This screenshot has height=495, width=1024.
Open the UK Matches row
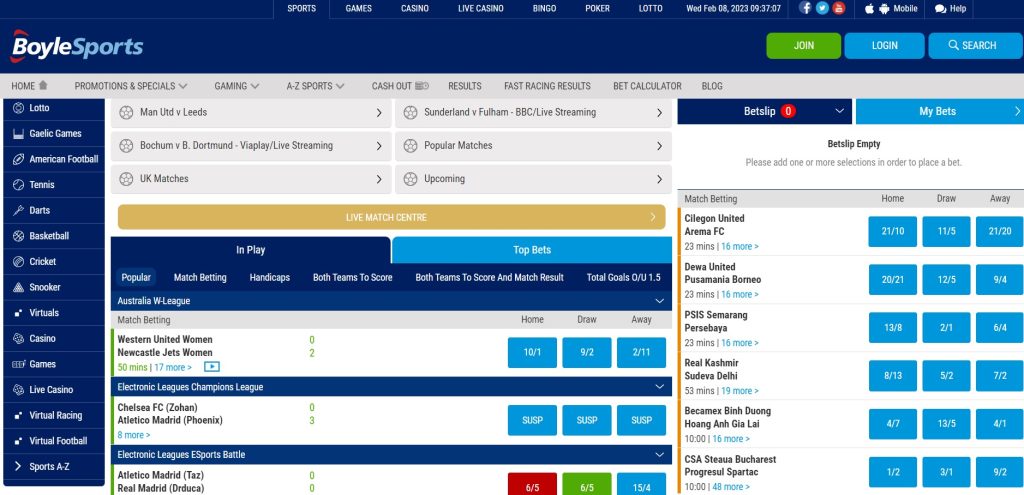[x=251, y=179]
